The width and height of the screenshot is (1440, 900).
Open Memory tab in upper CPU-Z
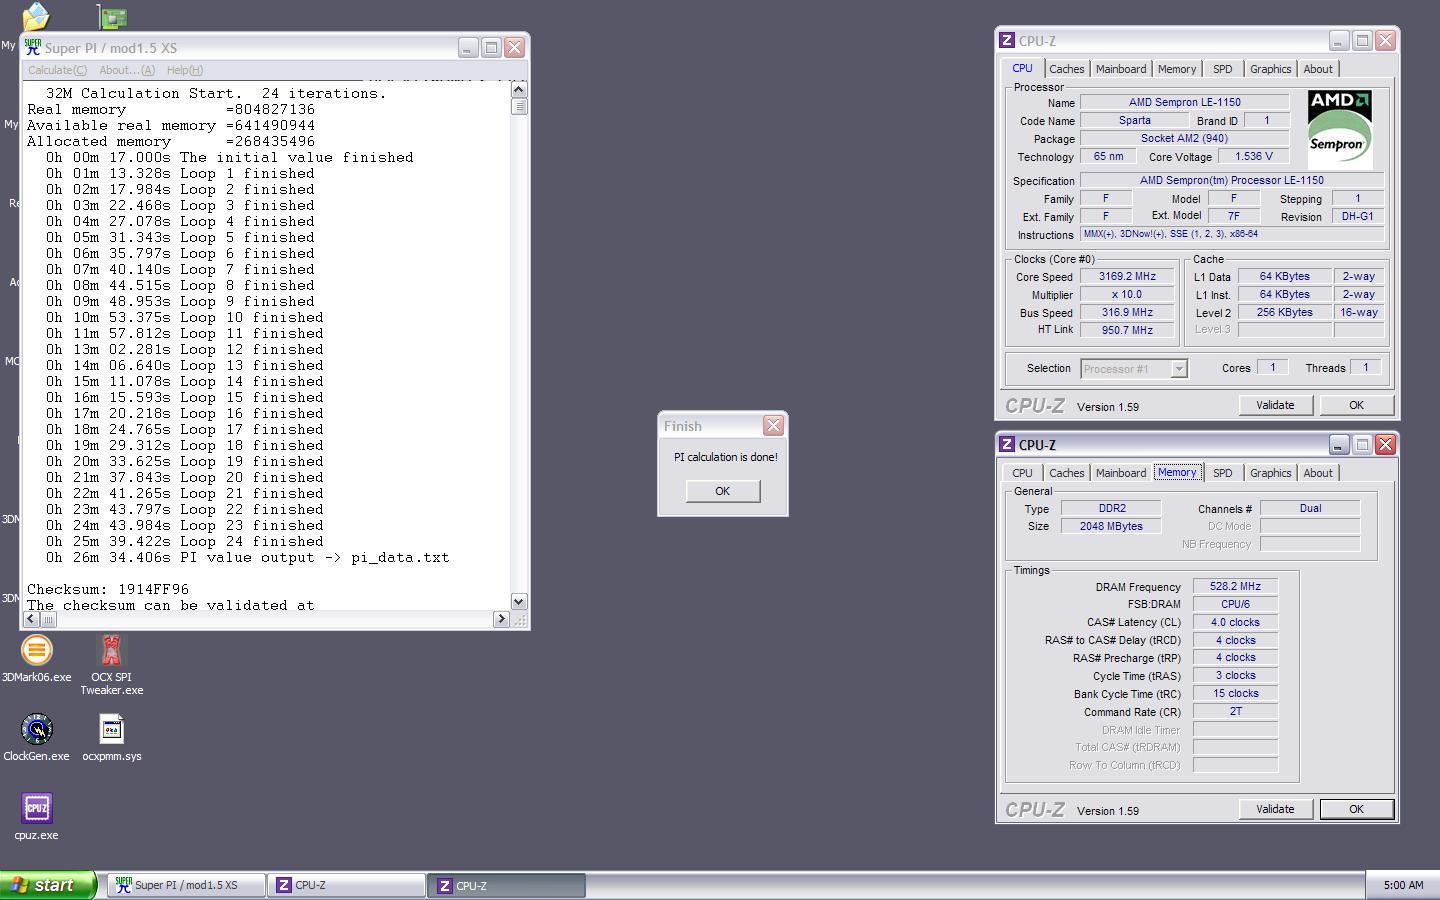click(x=1177, y=69)
